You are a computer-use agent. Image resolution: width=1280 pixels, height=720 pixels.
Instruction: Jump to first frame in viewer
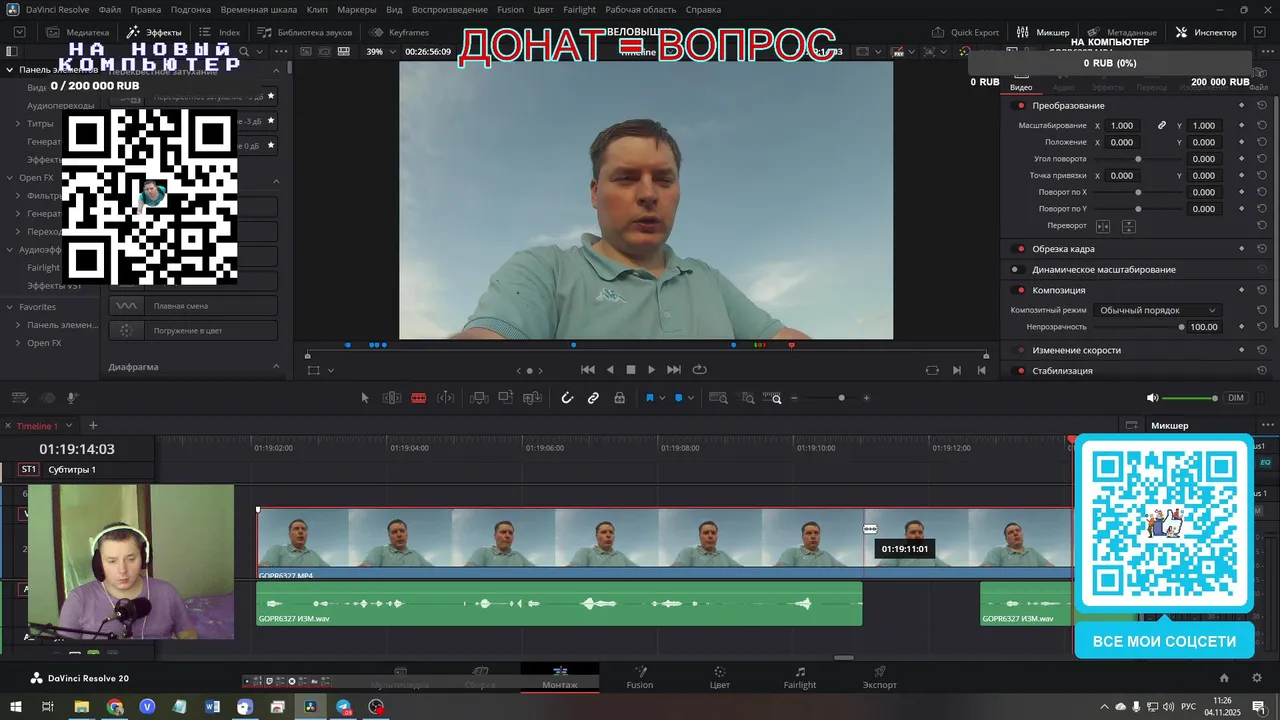588,370
